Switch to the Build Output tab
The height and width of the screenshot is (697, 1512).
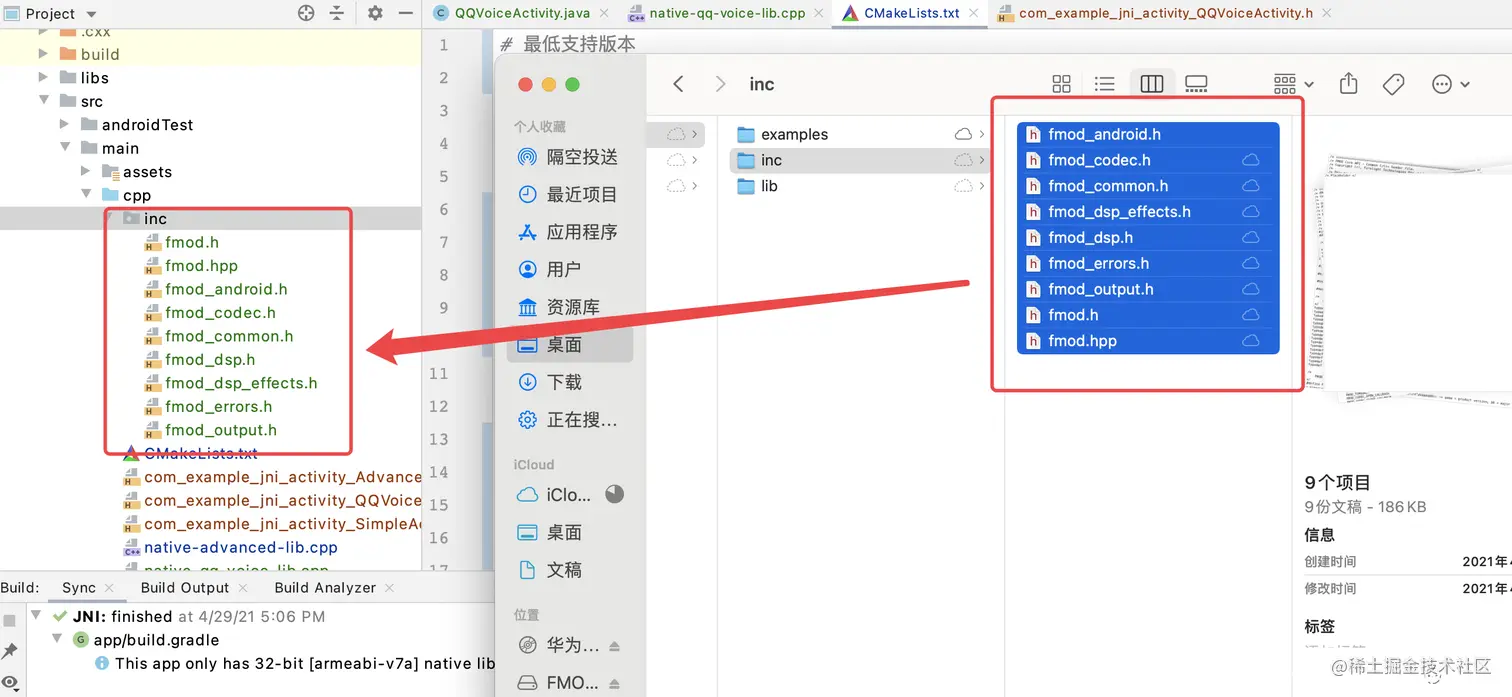pyautogui.click(x=184, y=587)
